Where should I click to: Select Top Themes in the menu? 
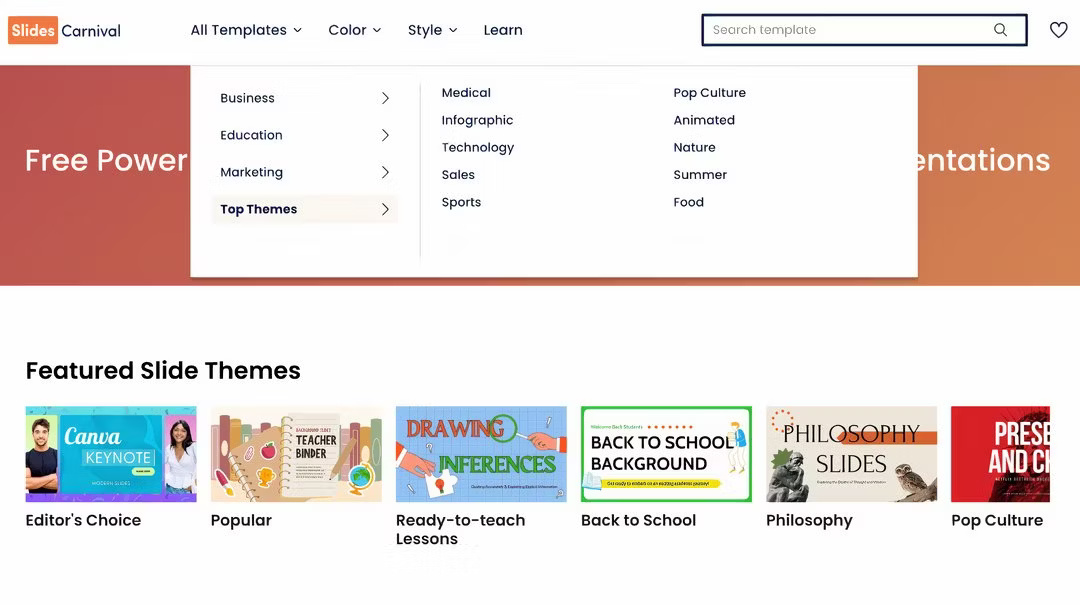258,209
